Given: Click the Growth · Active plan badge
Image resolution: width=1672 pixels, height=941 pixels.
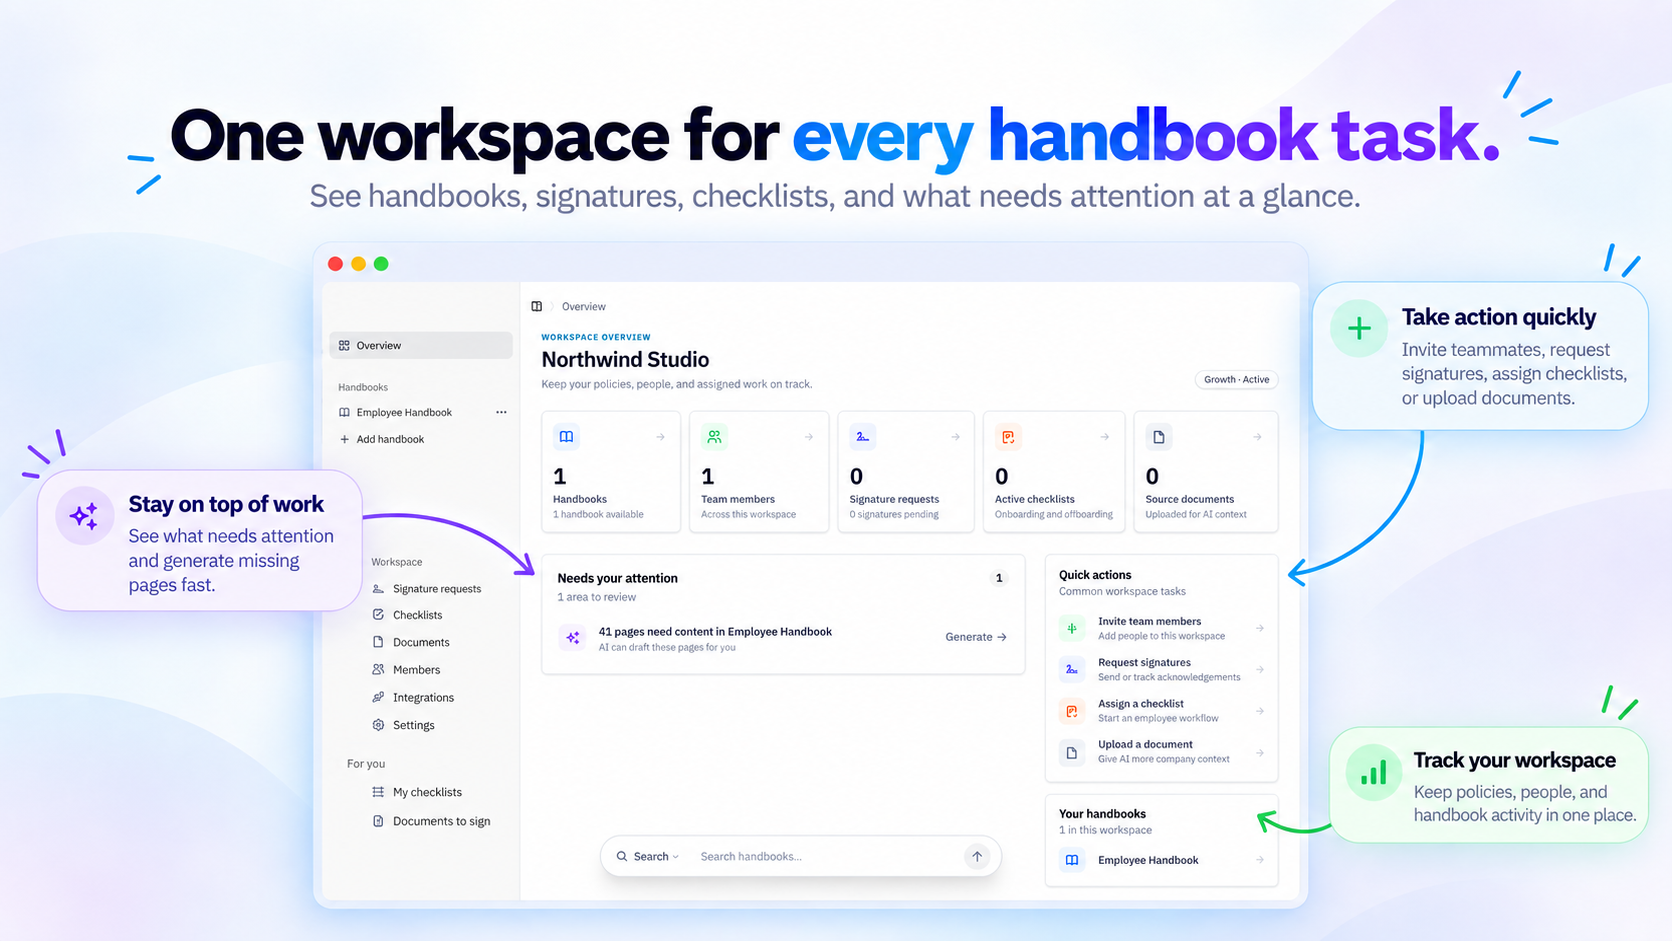Looking at the screenshot, I should click(x=1236, y=380).
